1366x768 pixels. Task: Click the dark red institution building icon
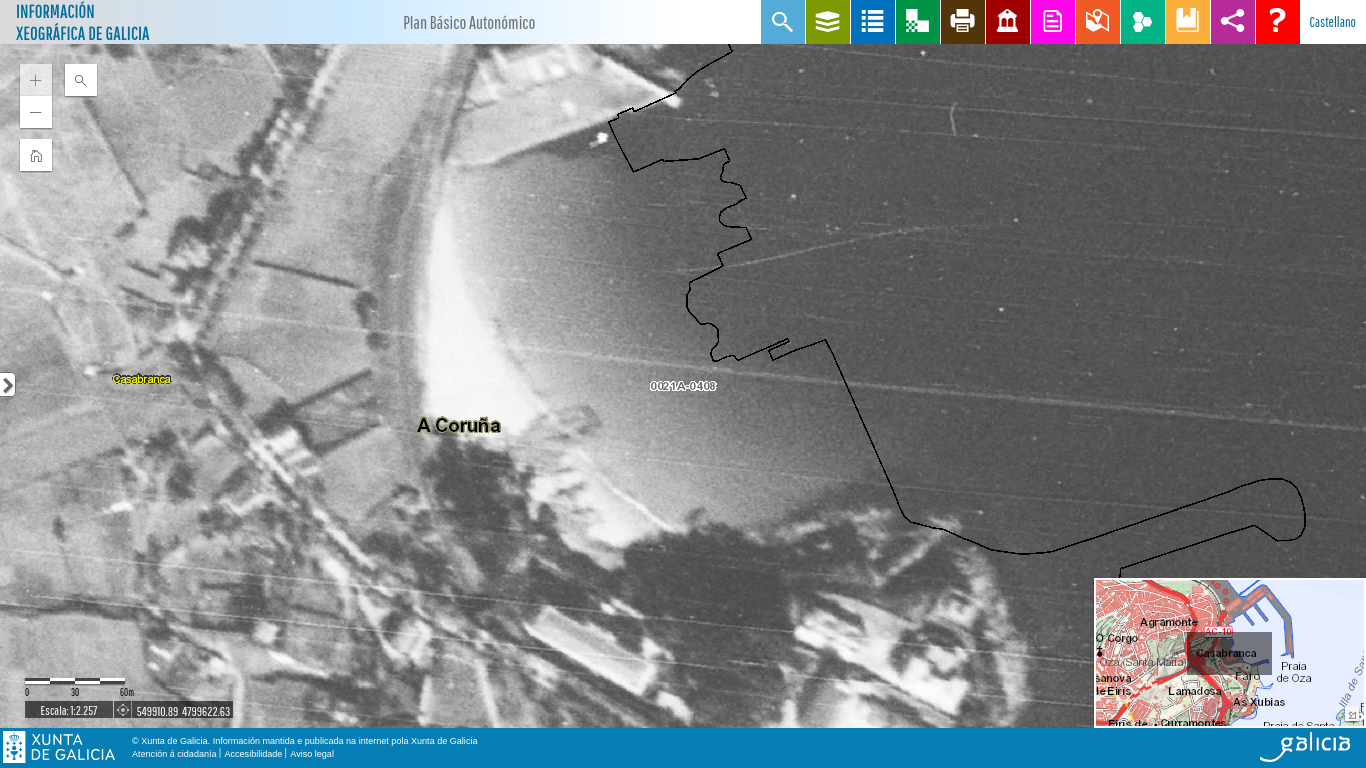(1008, 22)
